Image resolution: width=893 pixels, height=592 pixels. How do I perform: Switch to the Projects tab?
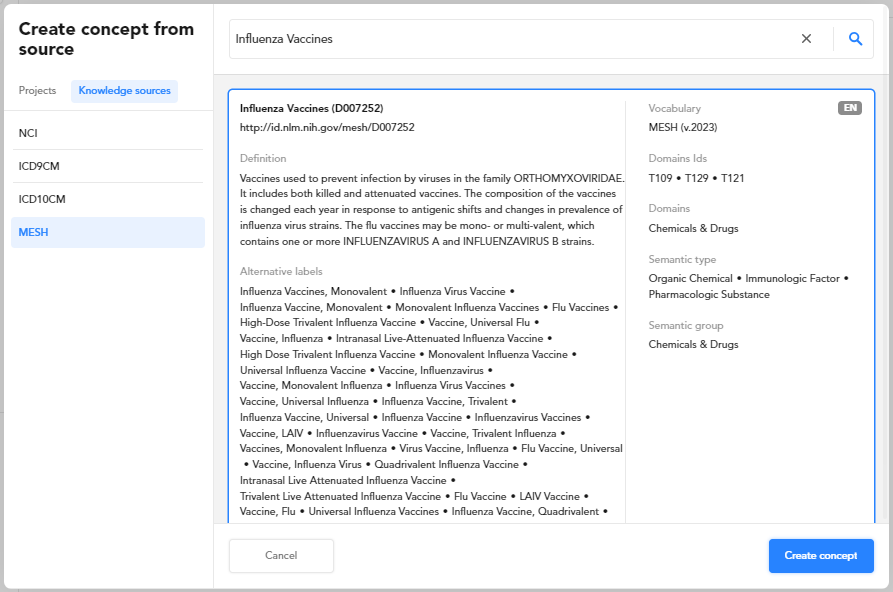(x=38, y=91)
